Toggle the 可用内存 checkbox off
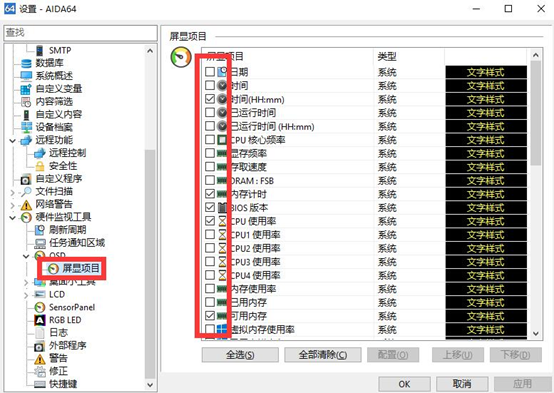Screen dimensions: 554x393 click(210, 316)
